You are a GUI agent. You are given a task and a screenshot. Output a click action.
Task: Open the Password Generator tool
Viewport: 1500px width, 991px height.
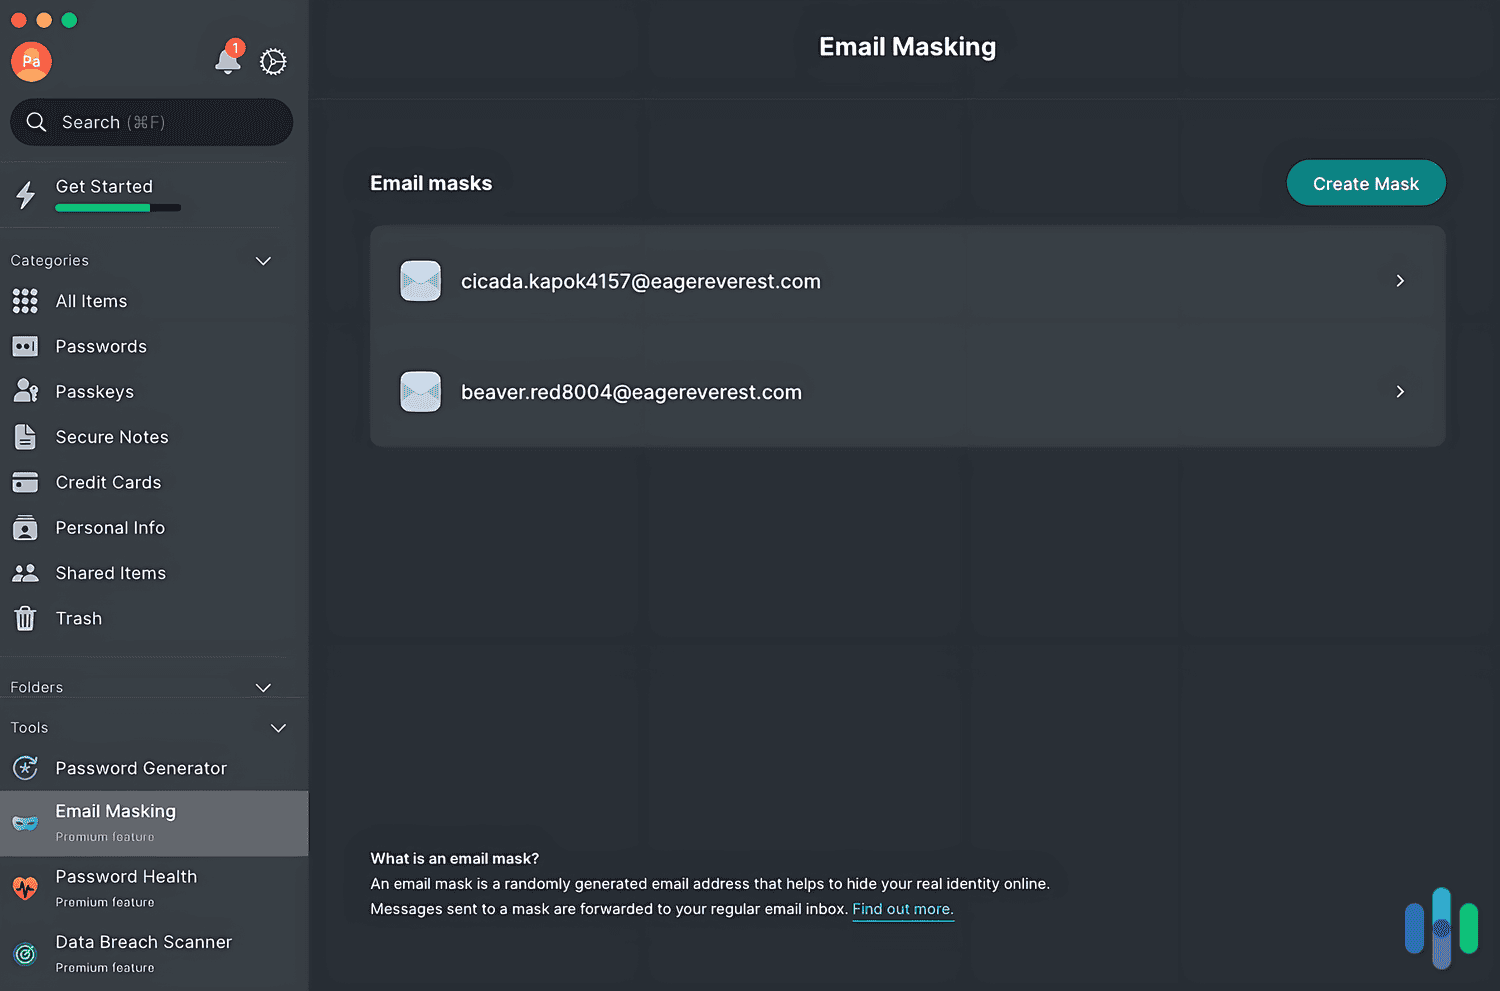(141, 768)
